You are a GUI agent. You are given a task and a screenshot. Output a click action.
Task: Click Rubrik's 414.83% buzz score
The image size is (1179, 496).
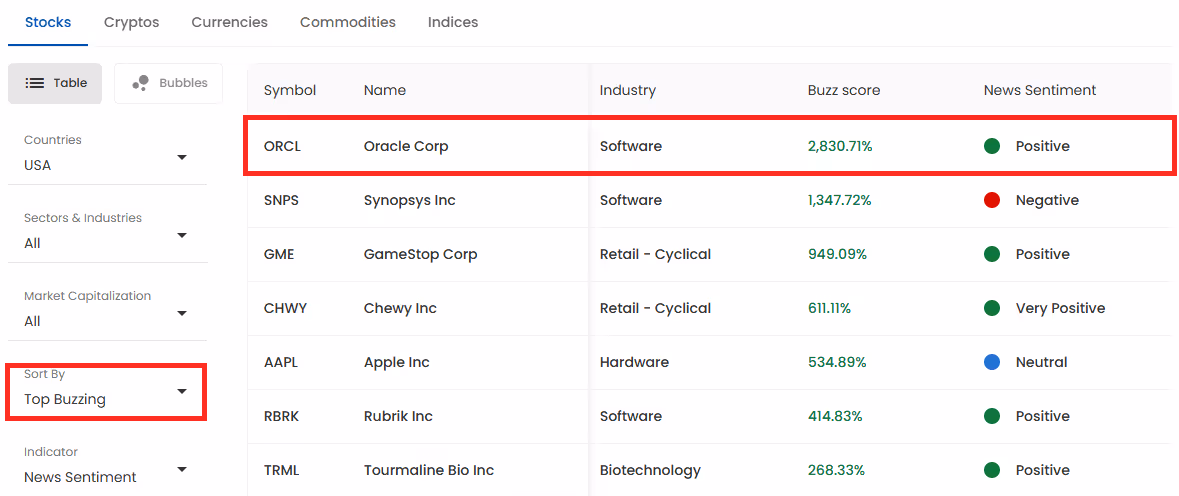click(x=835, y=417)
